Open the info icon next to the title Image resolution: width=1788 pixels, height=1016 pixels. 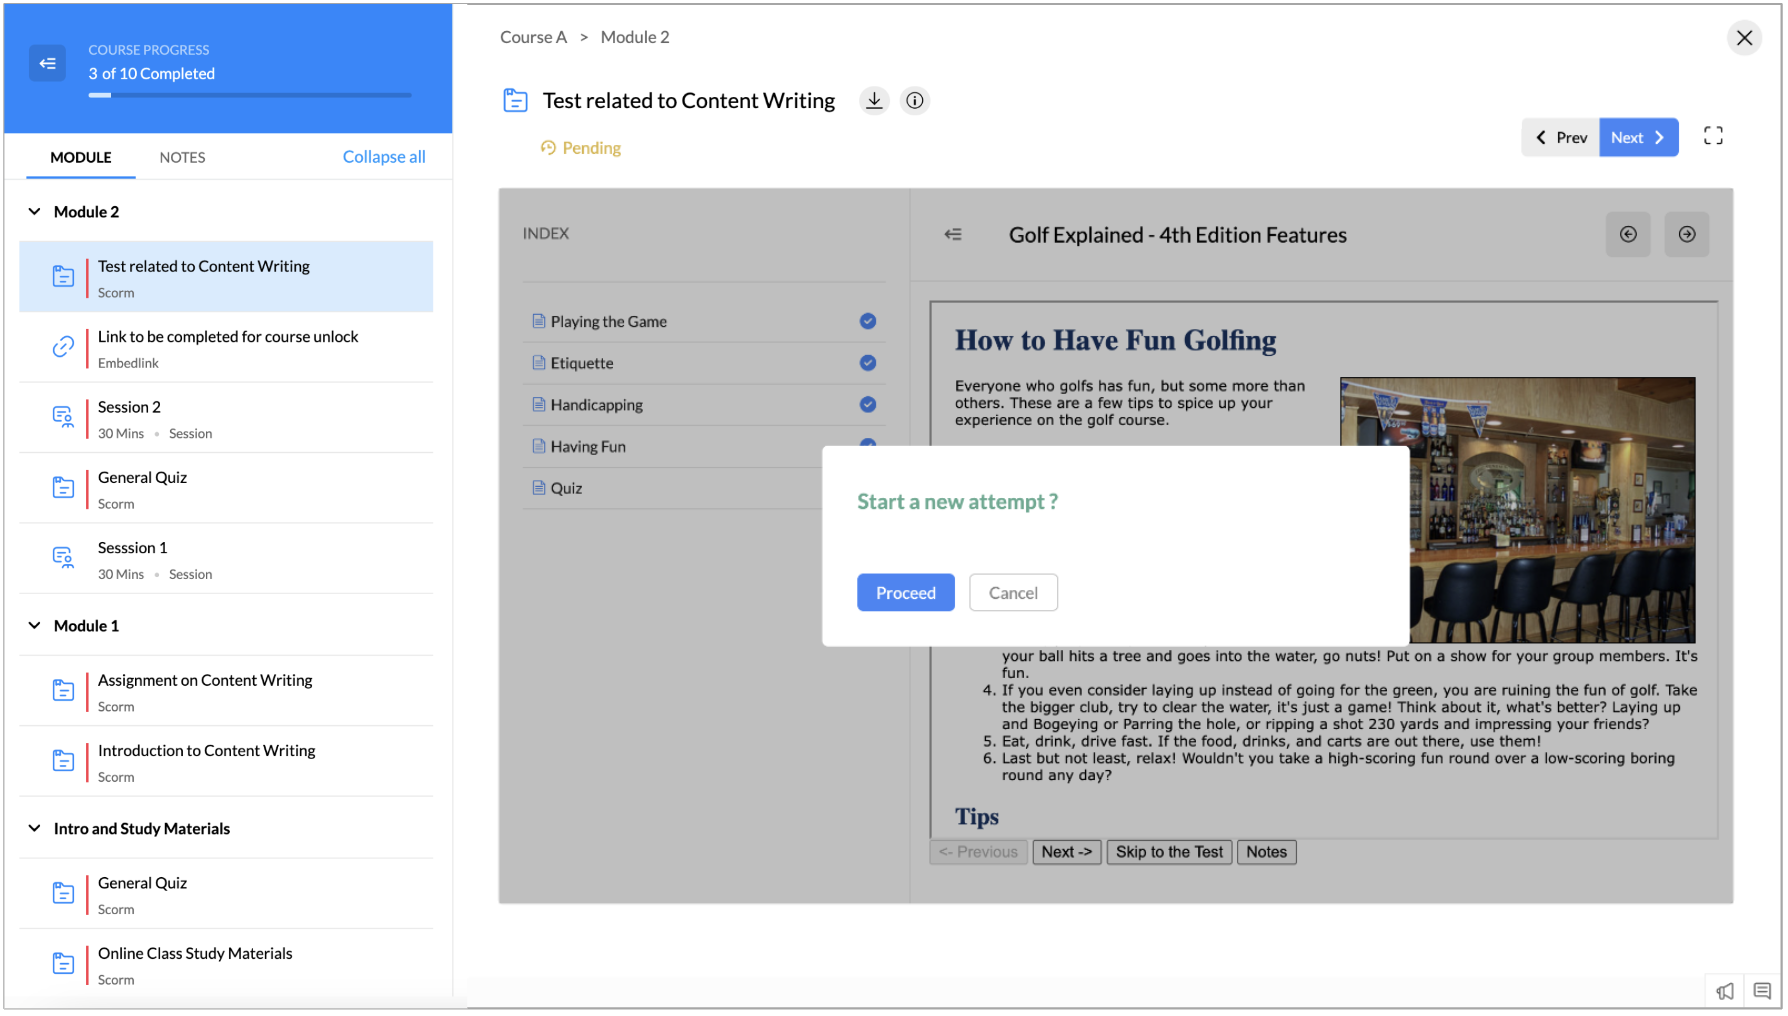(x=914, y=101)
